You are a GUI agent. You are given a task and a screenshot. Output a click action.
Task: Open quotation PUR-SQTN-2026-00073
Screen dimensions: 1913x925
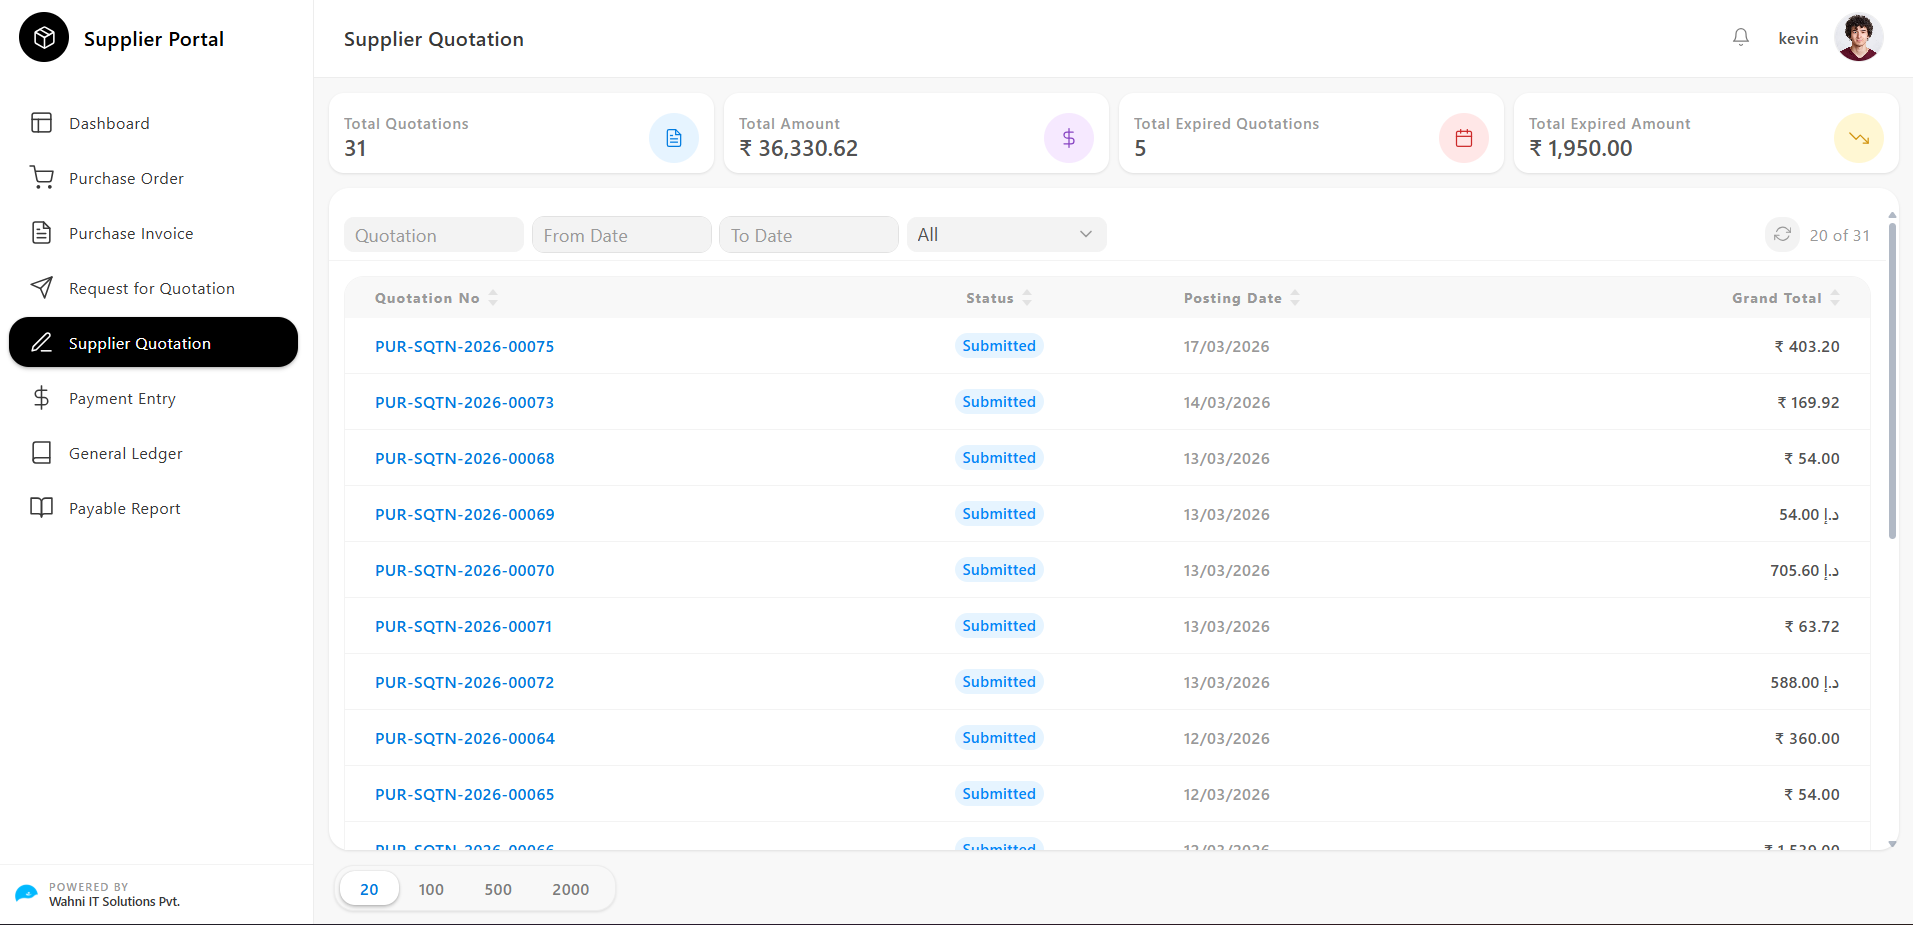click(464, 402)
